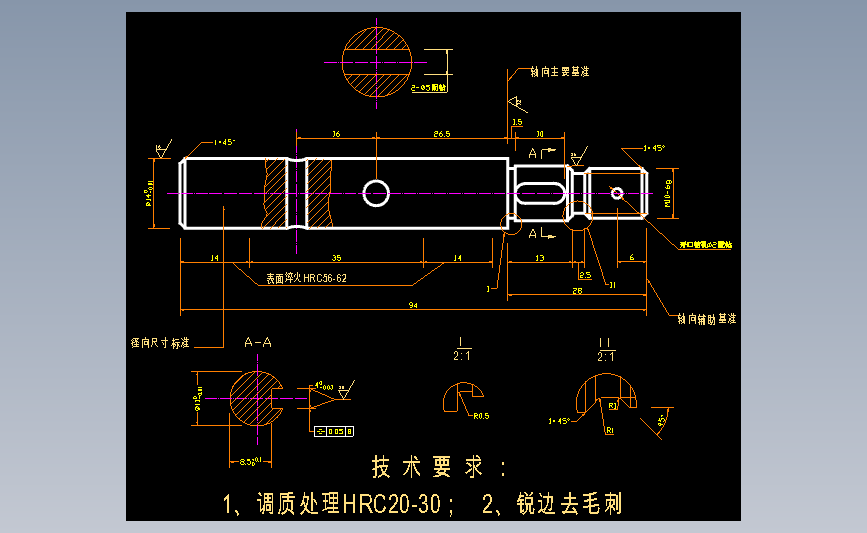
Task: Click the note 调质处理HRC20-30
Action: (349, 504)
